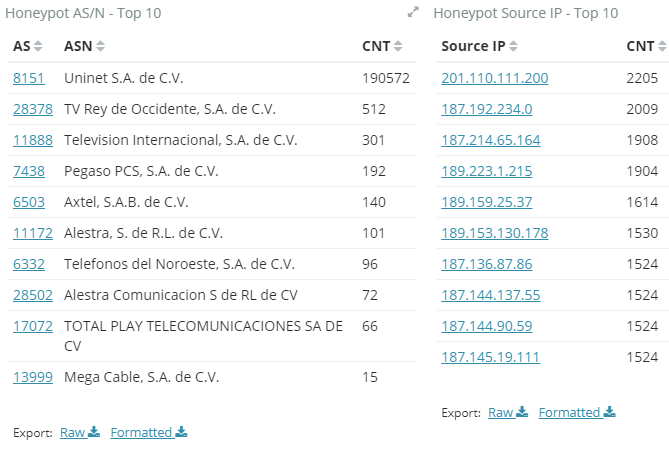Select Alestra, S. de R.L. cell
This screenshot has width=669, height=452.
click(143, 233)
